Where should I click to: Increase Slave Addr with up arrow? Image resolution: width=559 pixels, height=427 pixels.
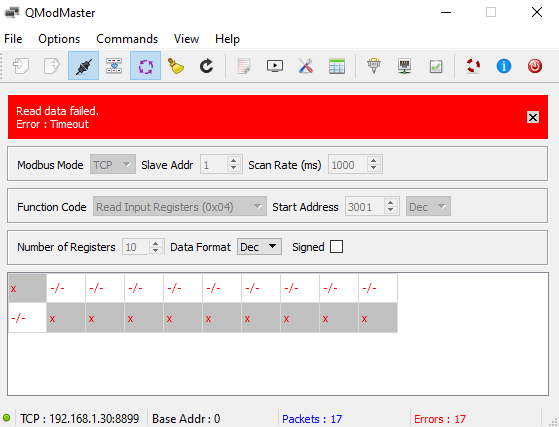click(x=234, y=160)
